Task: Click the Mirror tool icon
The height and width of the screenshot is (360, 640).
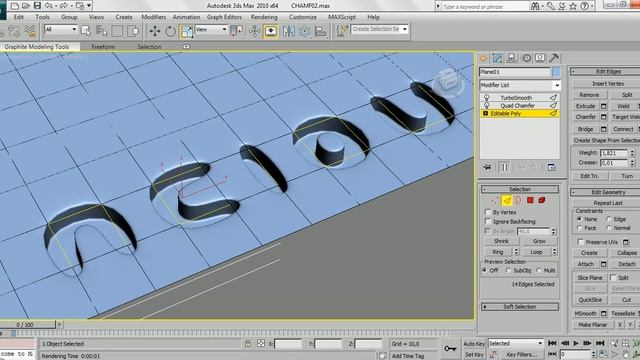Action: (289, 31)
